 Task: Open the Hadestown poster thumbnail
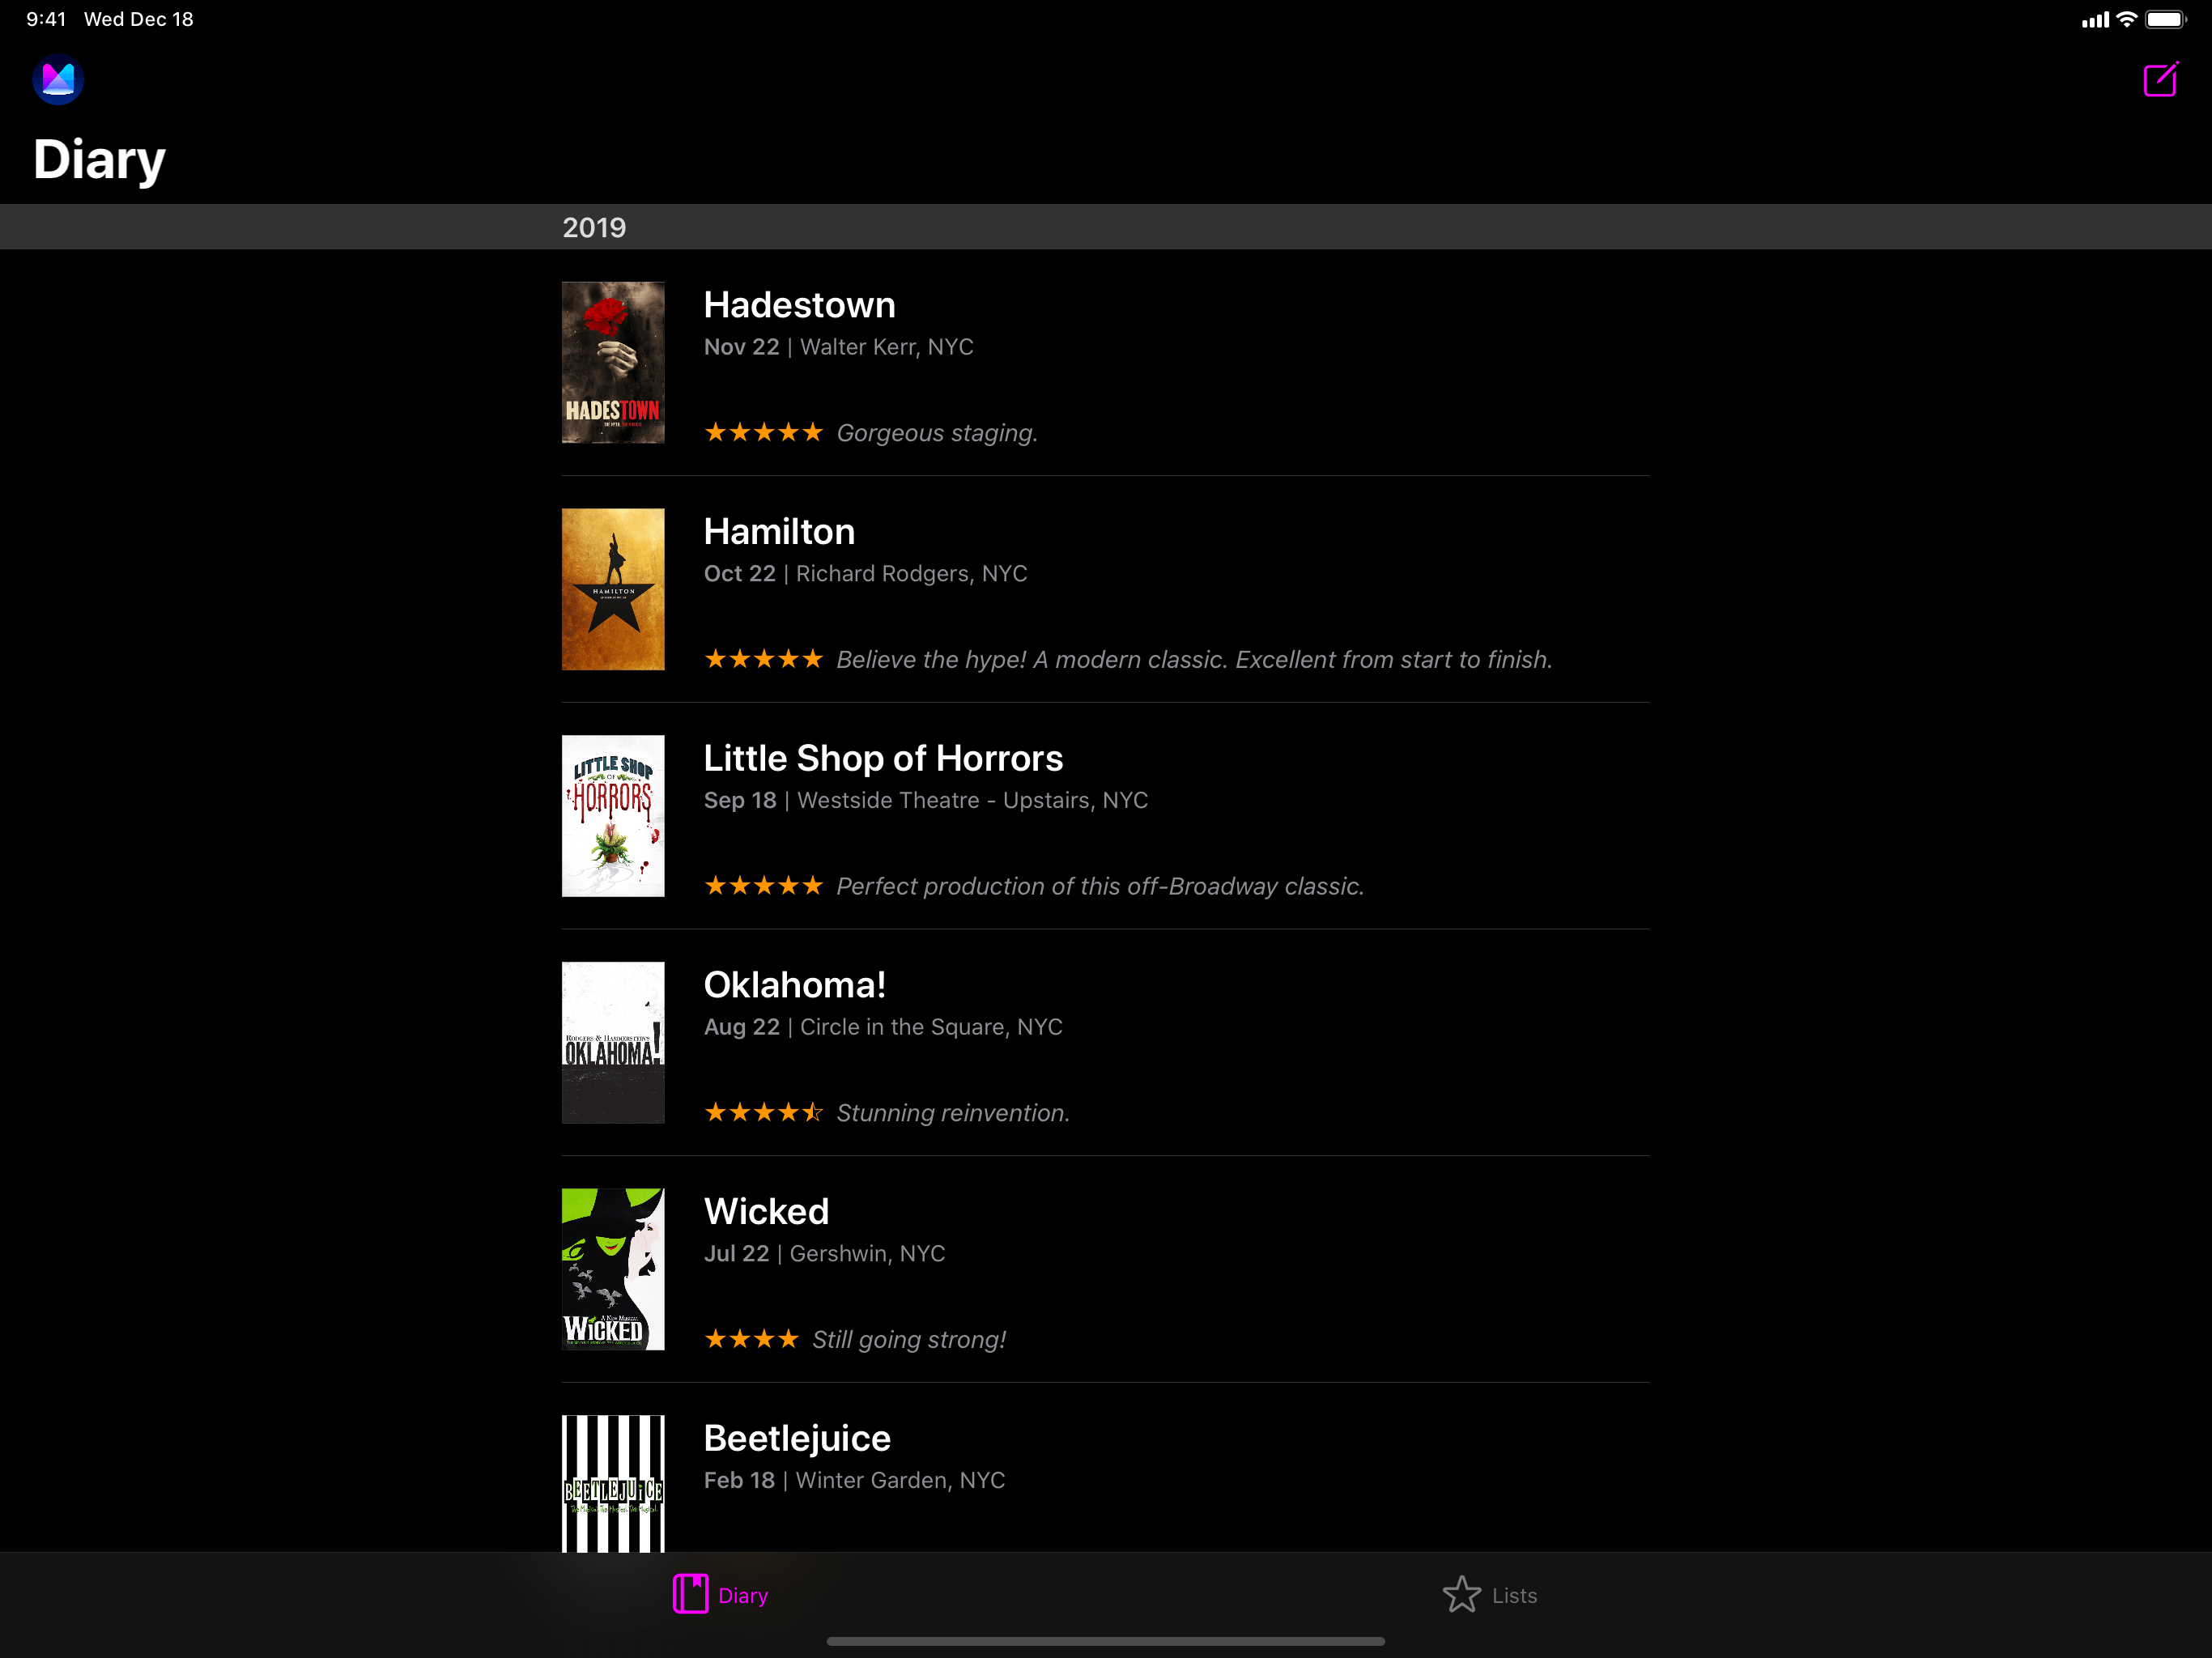pyautogui.click(x=613, y=362)
